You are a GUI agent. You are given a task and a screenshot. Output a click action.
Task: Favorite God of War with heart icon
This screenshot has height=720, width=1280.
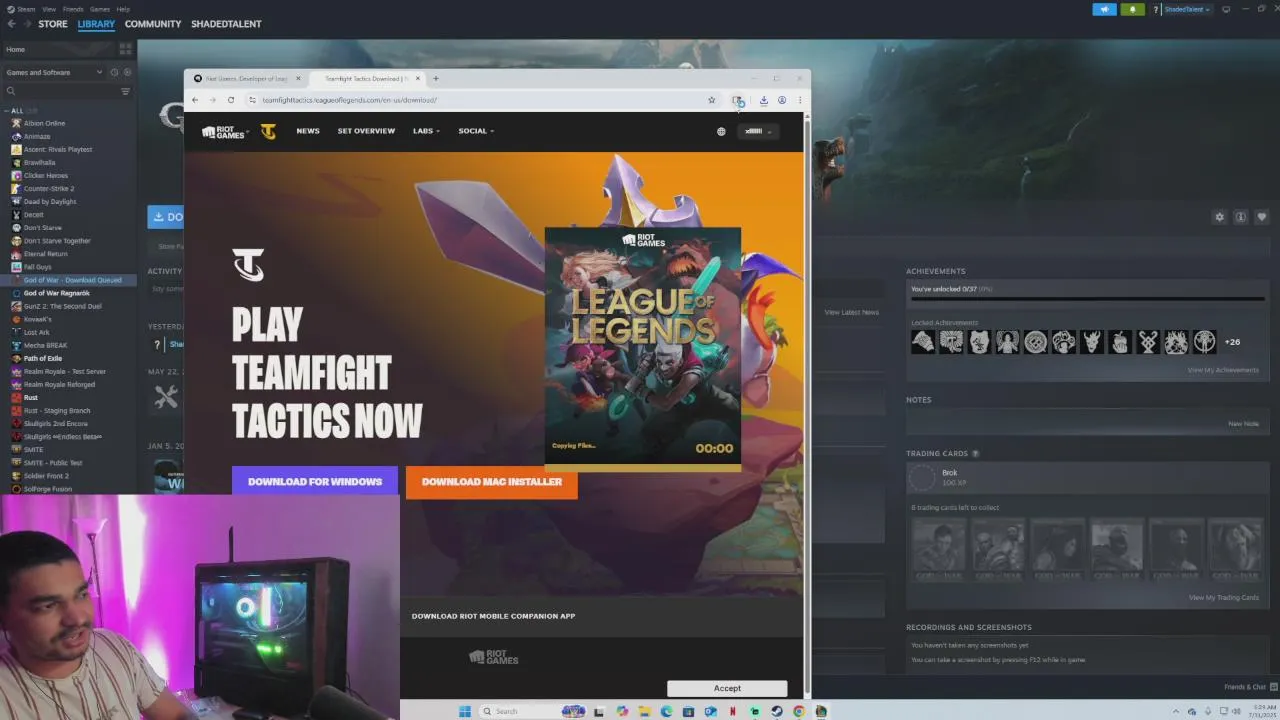coord(1261,217)
